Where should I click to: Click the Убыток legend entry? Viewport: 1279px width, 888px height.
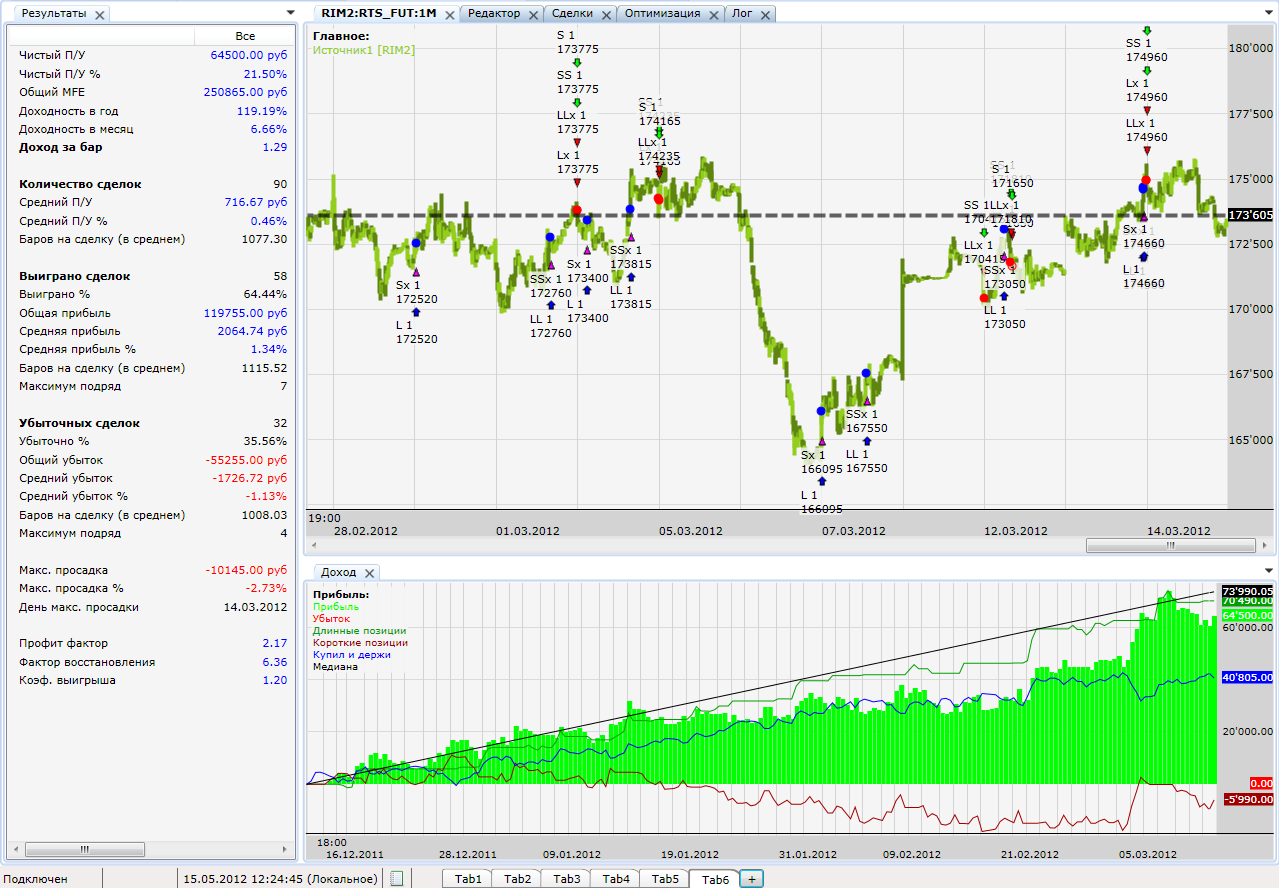click(x=333, y=619)
